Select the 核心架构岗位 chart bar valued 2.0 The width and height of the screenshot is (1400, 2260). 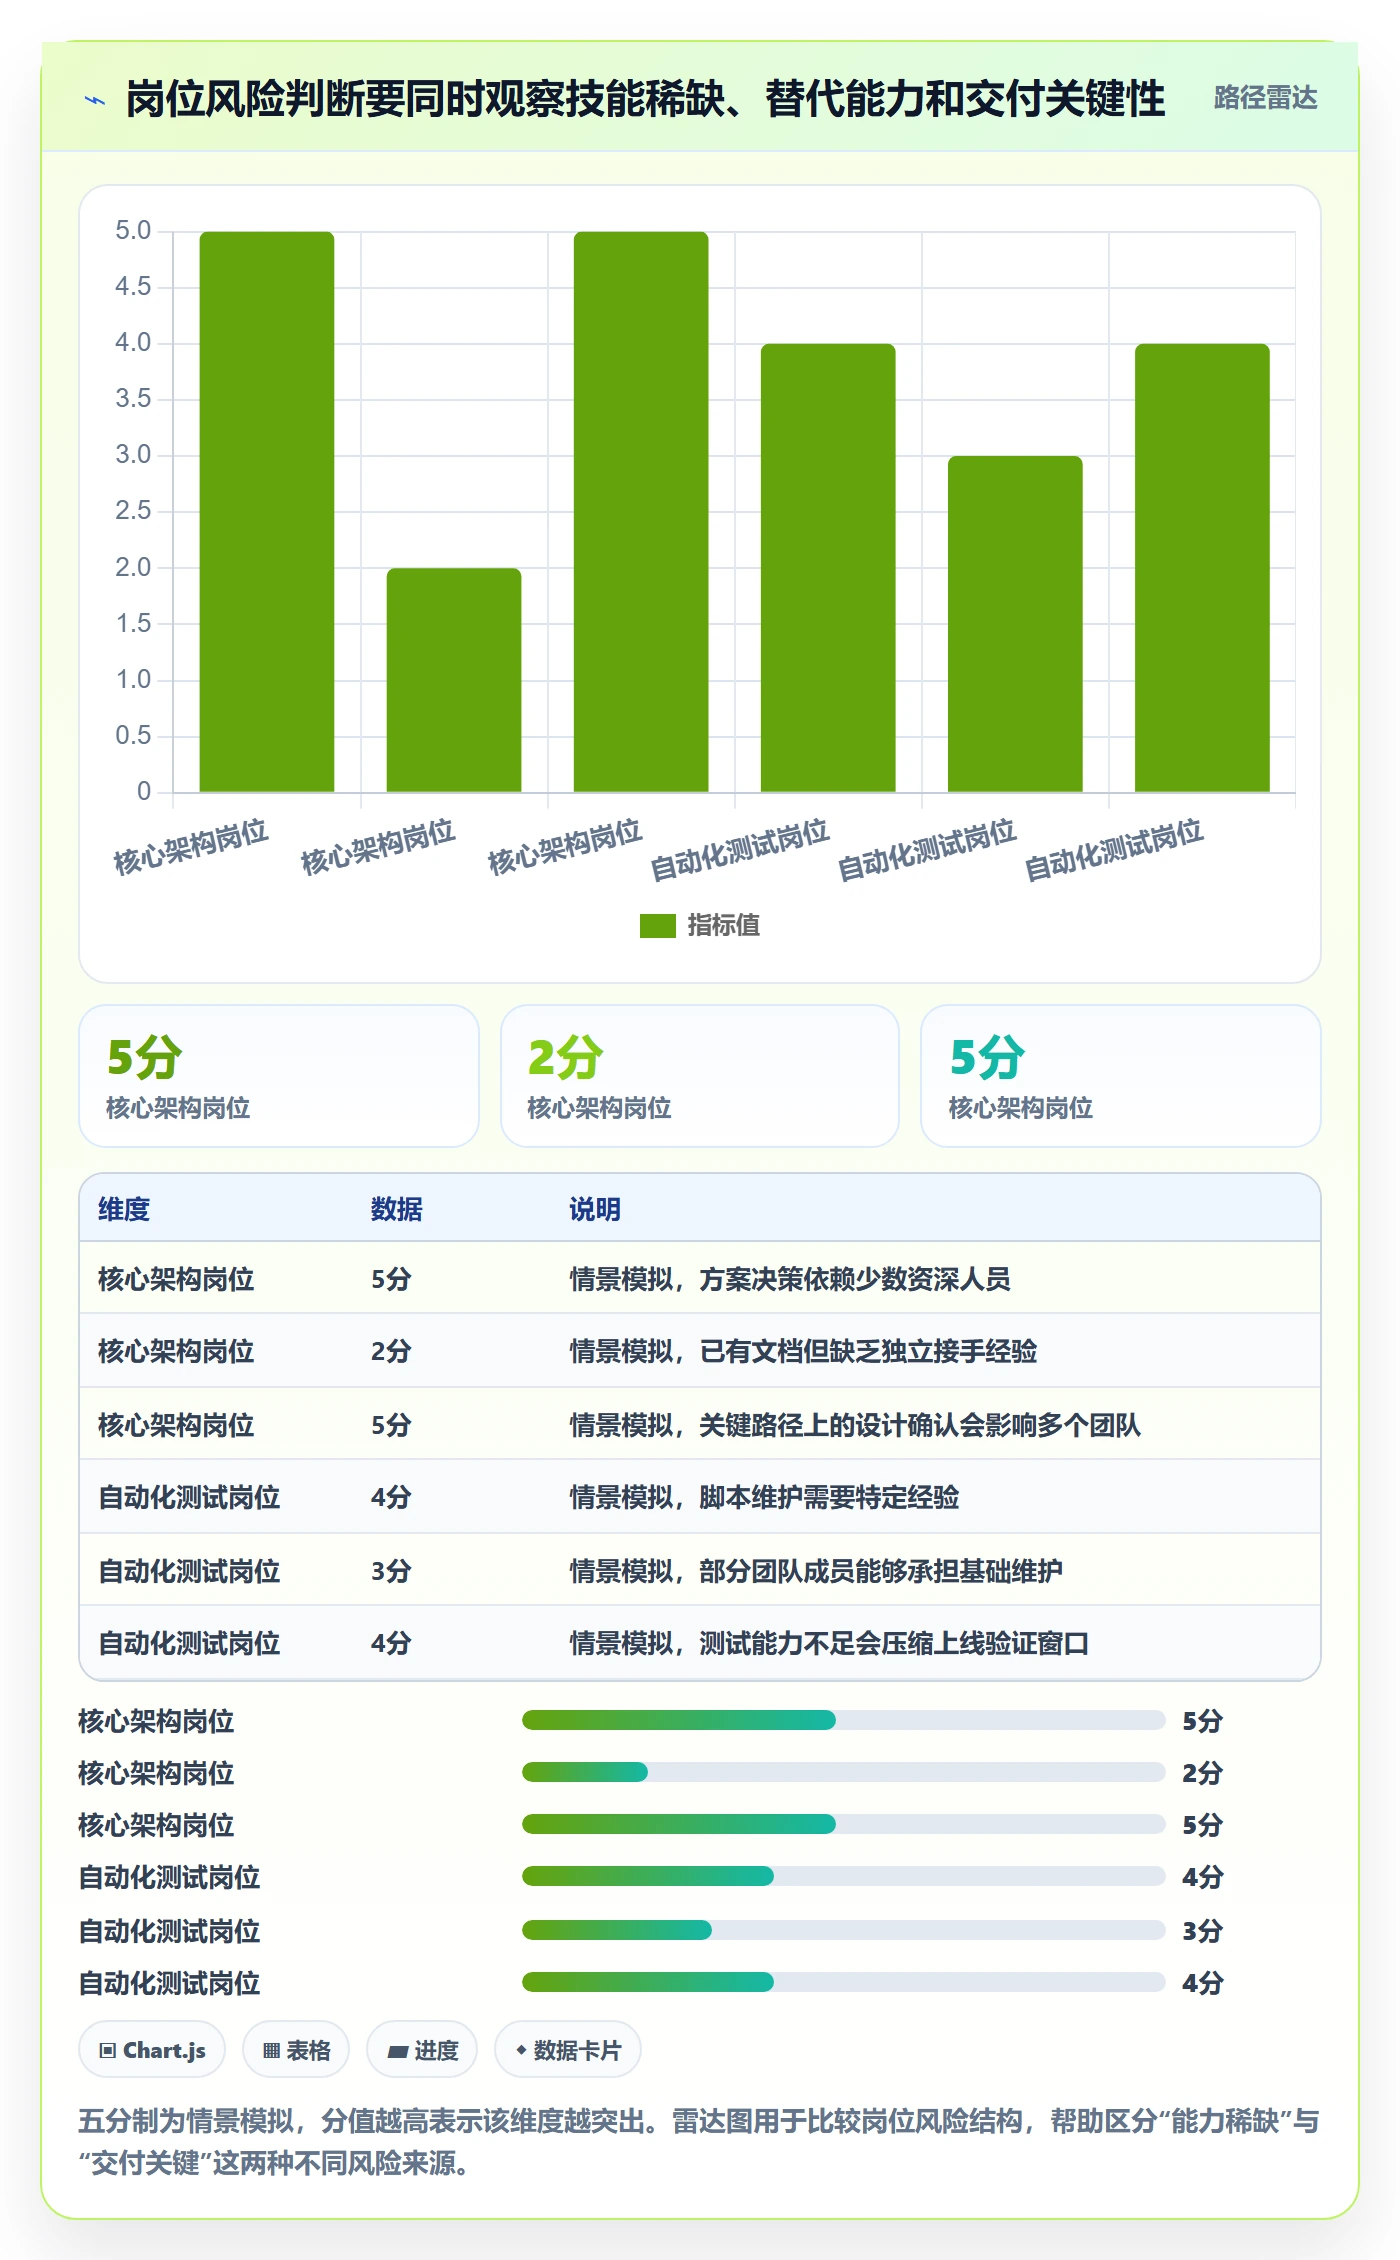(x=454, y=680)
